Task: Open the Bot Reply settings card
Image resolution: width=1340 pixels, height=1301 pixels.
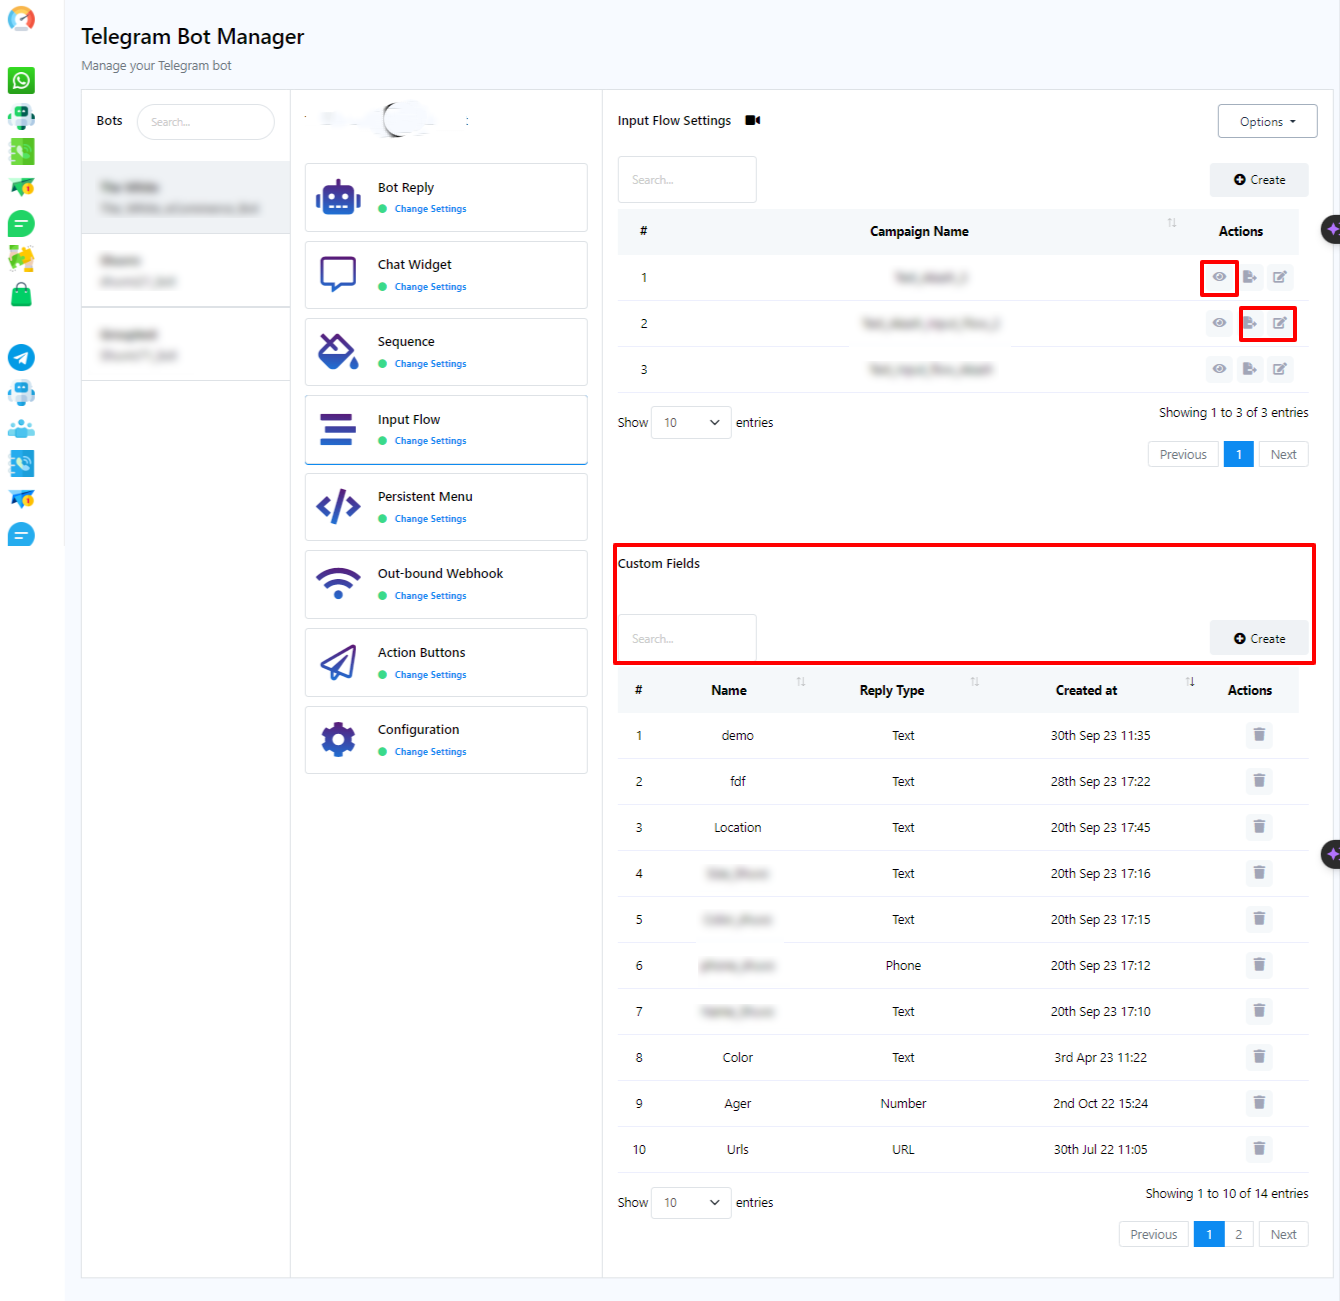Action: tap(446, 198)
